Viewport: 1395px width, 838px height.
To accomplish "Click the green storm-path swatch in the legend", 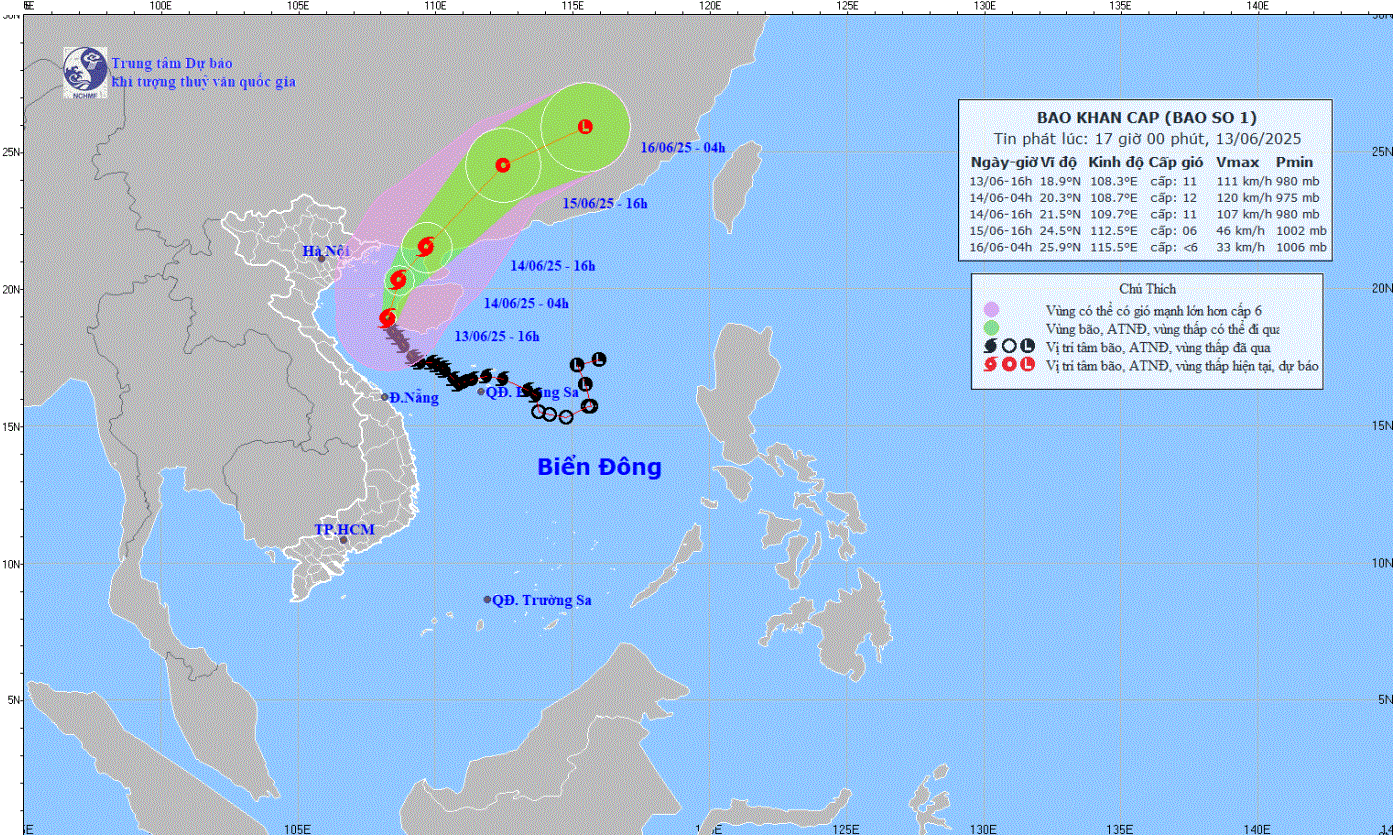I will pos(991,328).
